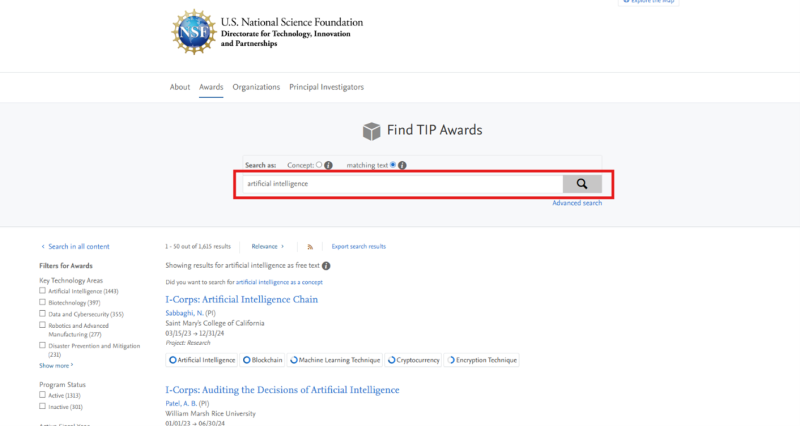Click the Cryptocurrency fingerprint tag

tap(413, 360)
